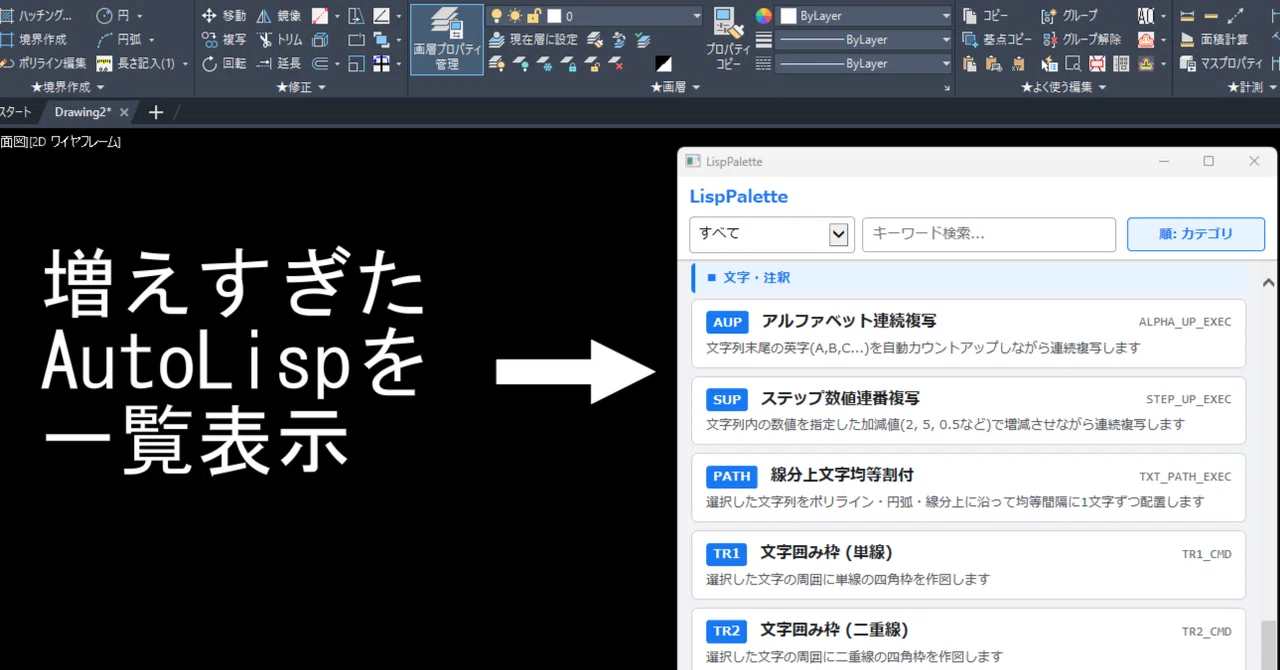Click the STEP_UP_EXEC command name
The height and width of the screenshot is (670, 1280).
point(1189,399)
